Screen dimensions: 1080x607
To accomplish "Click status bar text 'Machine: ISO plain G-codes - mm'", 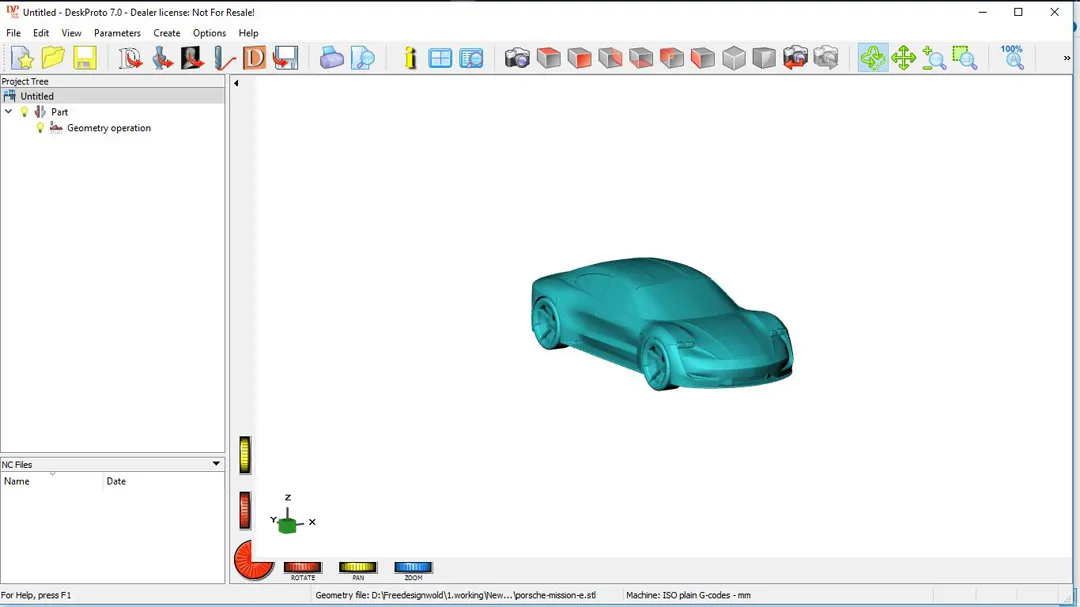I will point(688,595).
